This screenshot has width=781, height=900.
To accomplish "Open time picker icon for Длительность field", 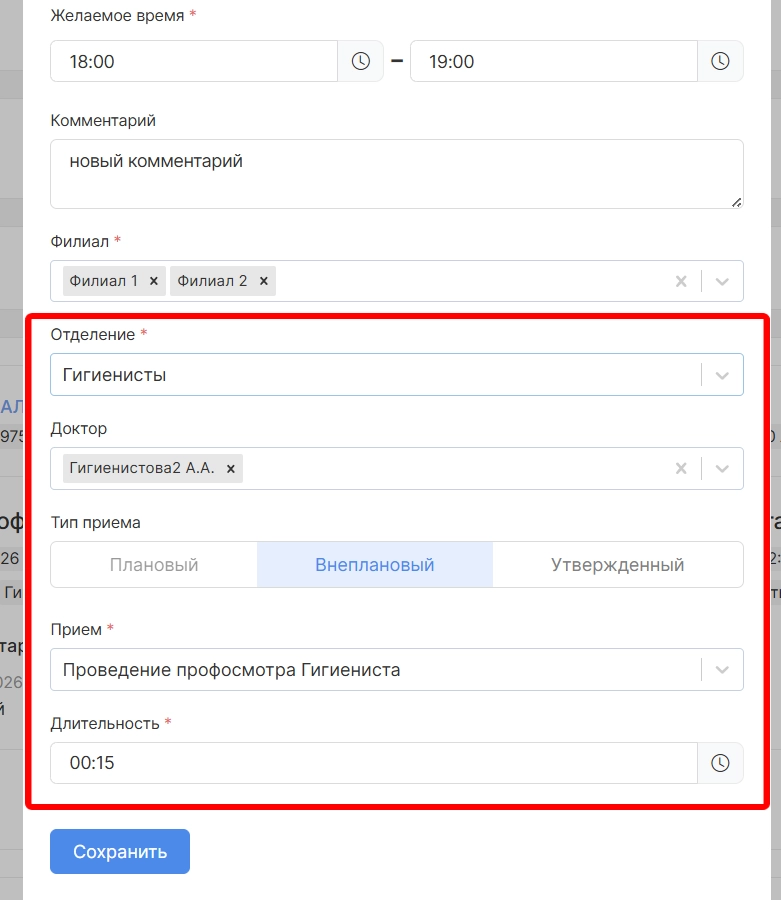I will tap(720, 763).
